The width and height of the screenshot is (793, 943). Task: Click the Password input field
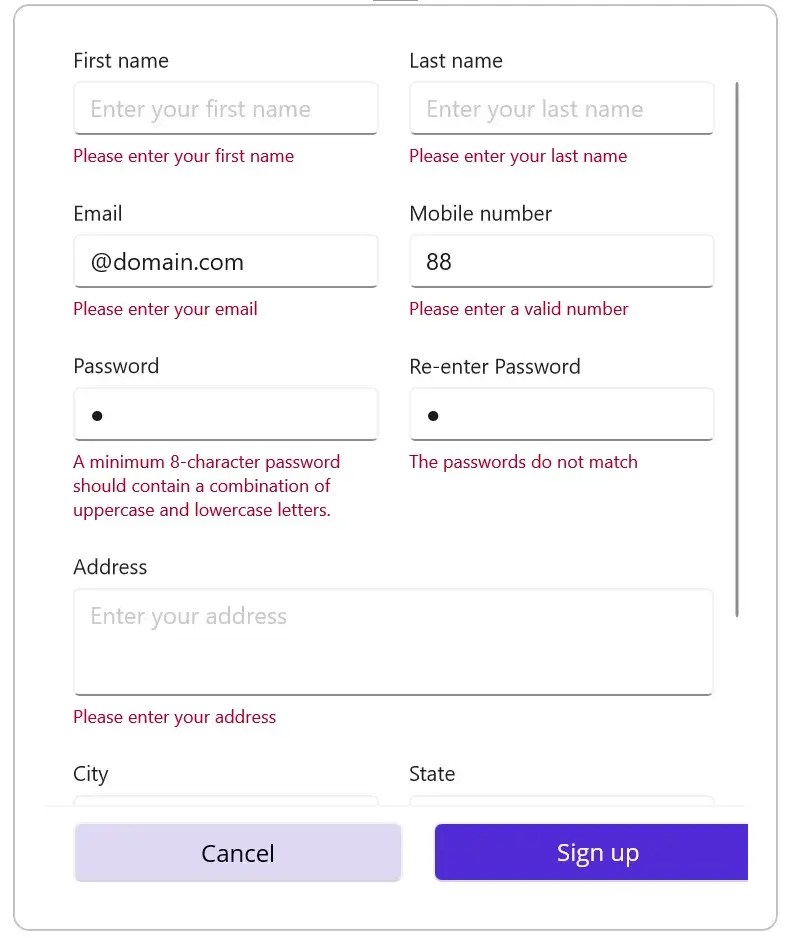pos(225,413)
